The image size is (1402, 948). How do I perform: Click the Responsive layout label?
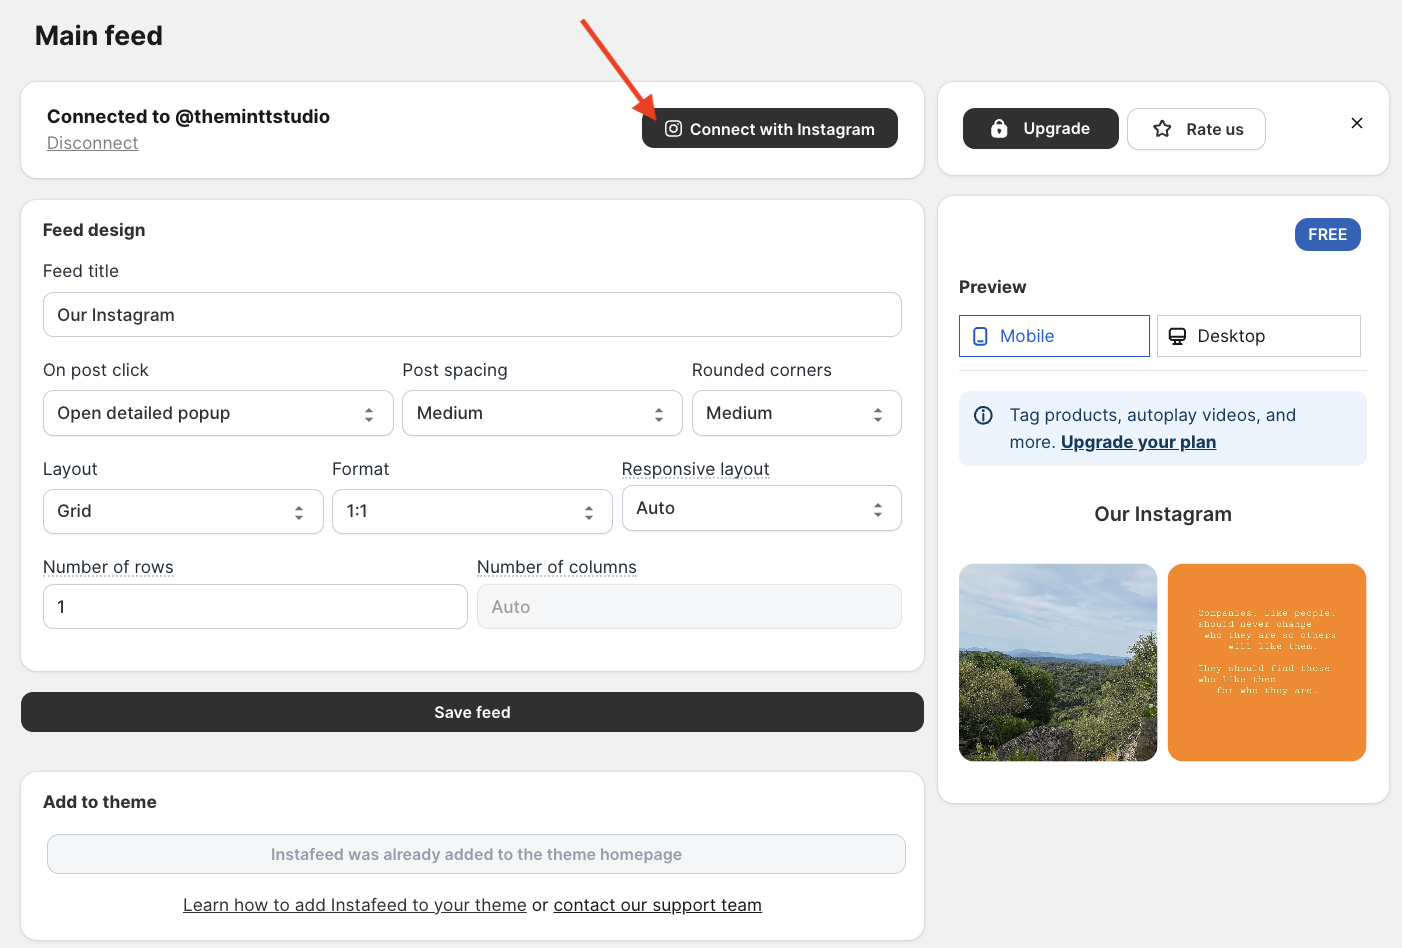coord(696,469)
